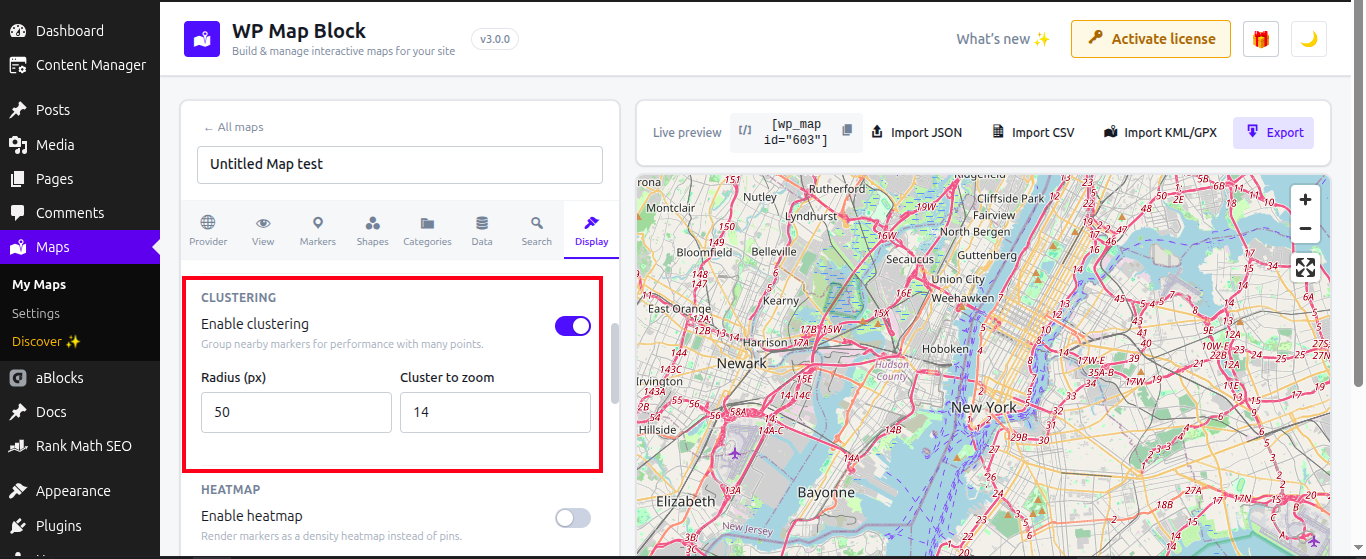1366x559 pixels.
Task: Edit the map title field
Action: point(400,165)
